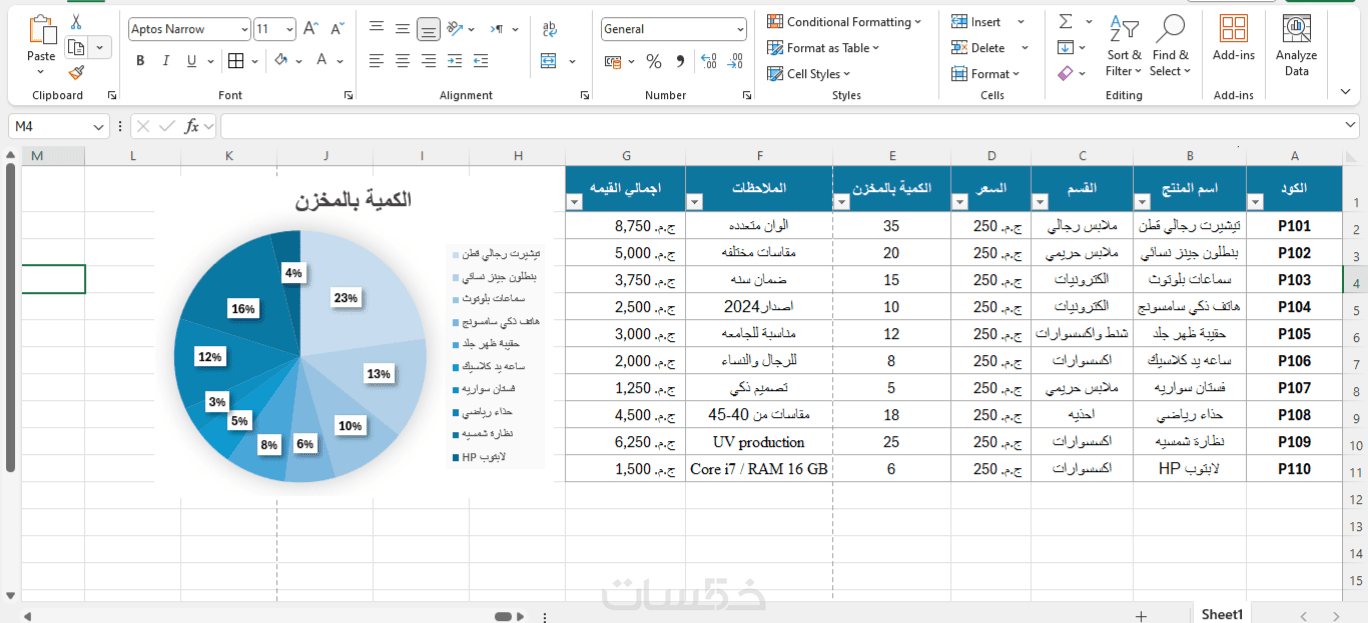The image size is (1368, 623).
Task: Increase font size with the larger A
Action: coord(311,29)
